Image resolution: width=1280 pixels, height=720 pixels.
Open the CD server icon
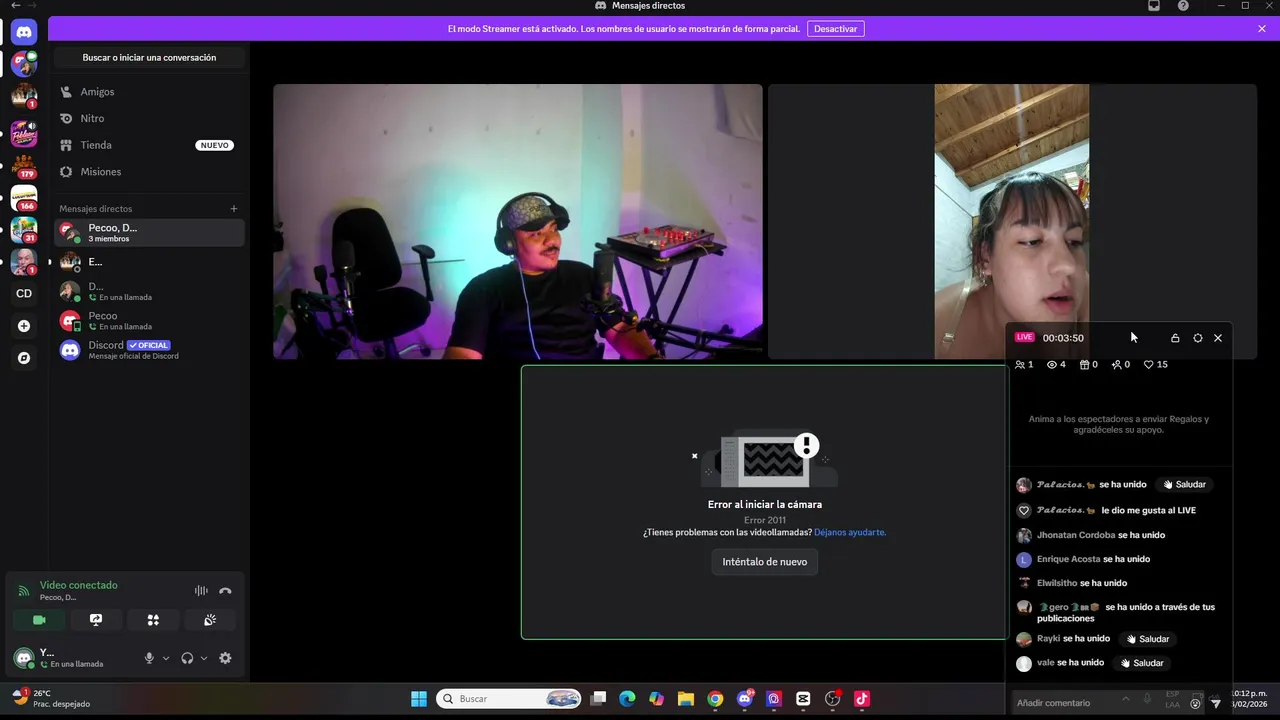[24, 293]
